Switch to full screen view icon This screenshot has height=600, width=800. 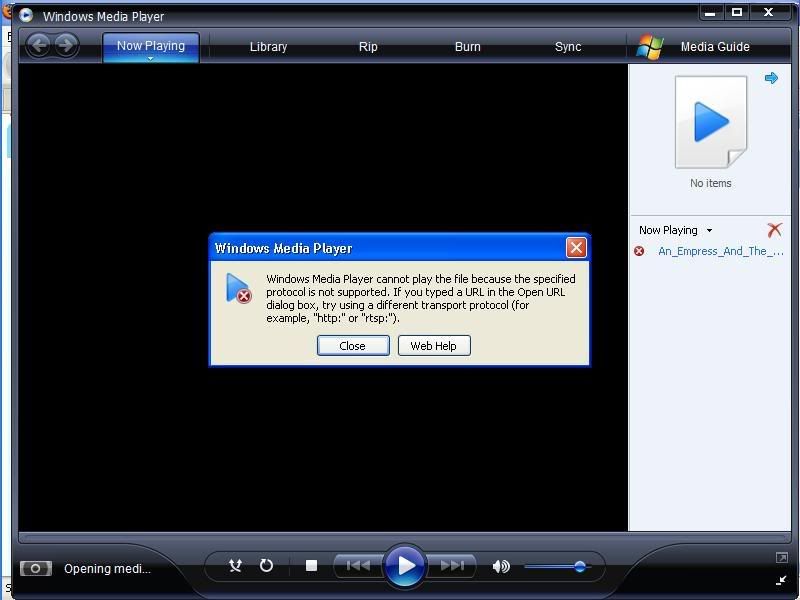pos(782,558)
